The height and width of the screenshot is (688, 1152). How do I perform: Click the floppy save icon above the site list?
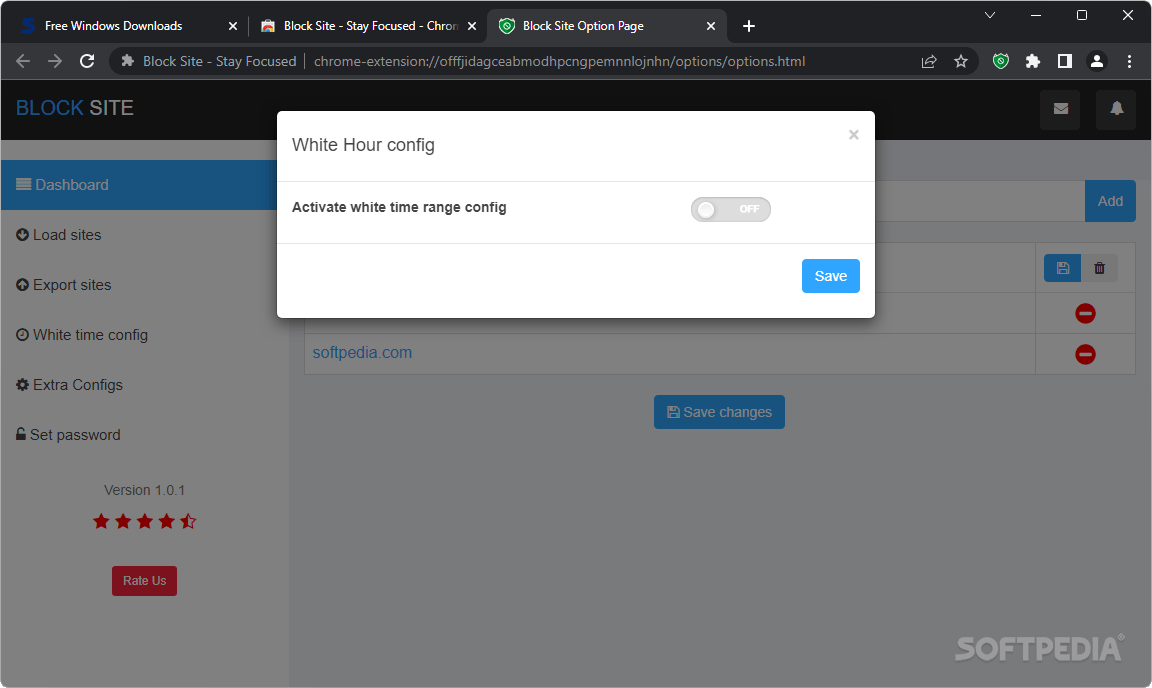point(1062,268)
